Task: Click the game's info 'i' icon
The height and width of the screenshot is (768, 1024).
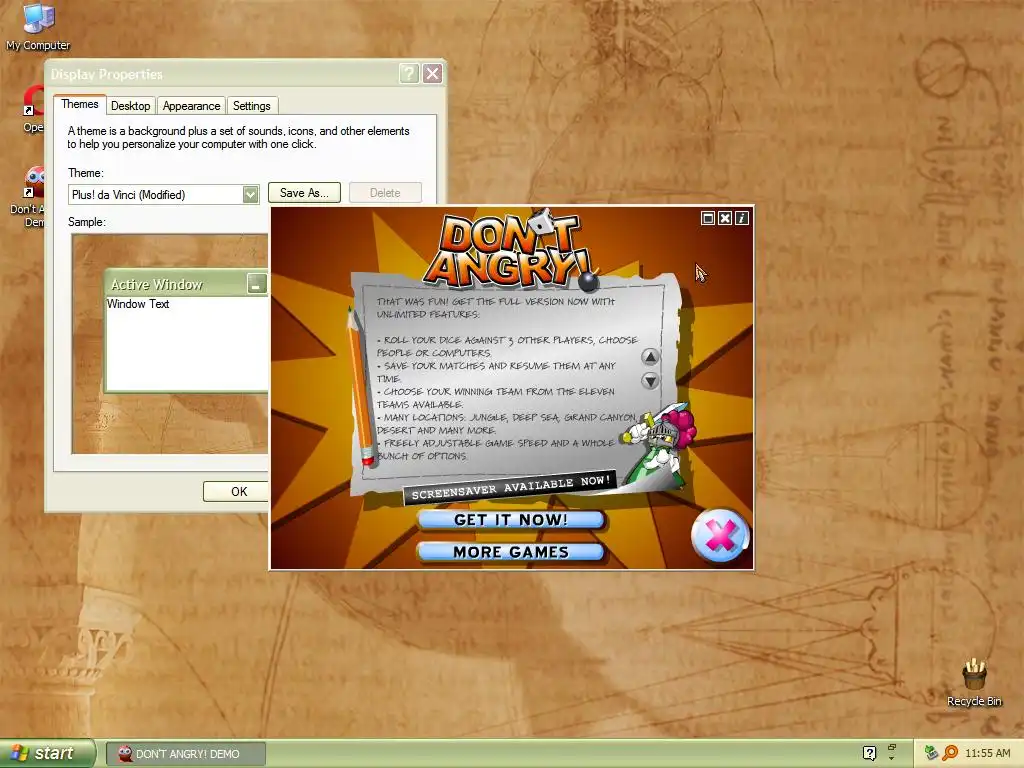Action: [x=742, y=218]
